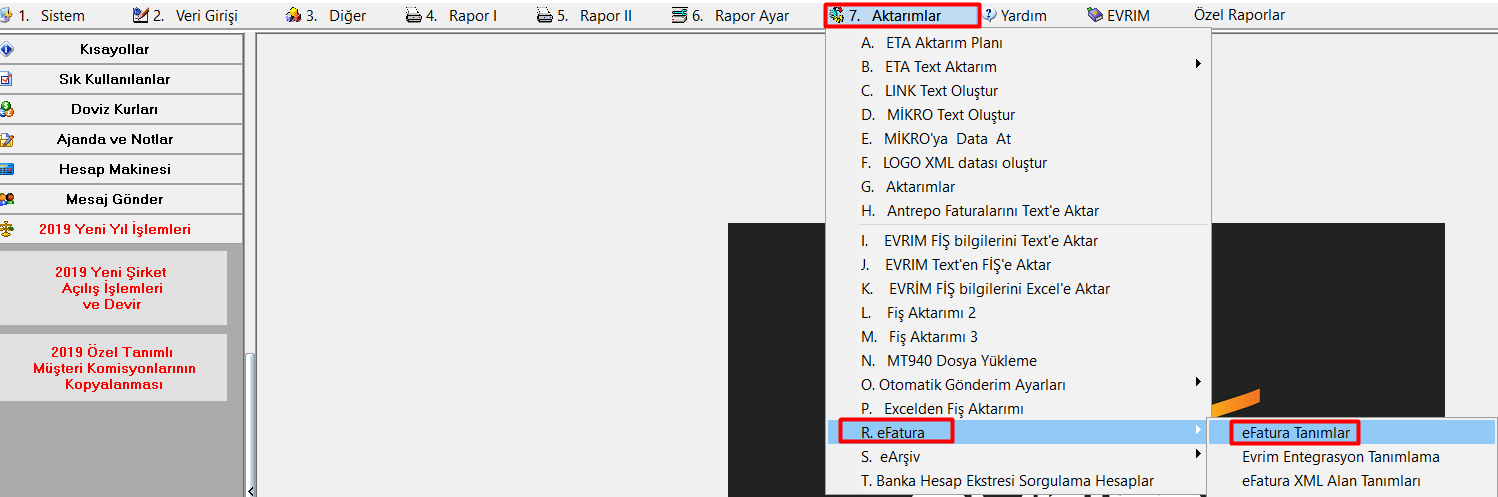1498x497 pixels.
Task: Open Ajanda ve Notlar panel
Action: pyautogui.click(x=121, y=139)
